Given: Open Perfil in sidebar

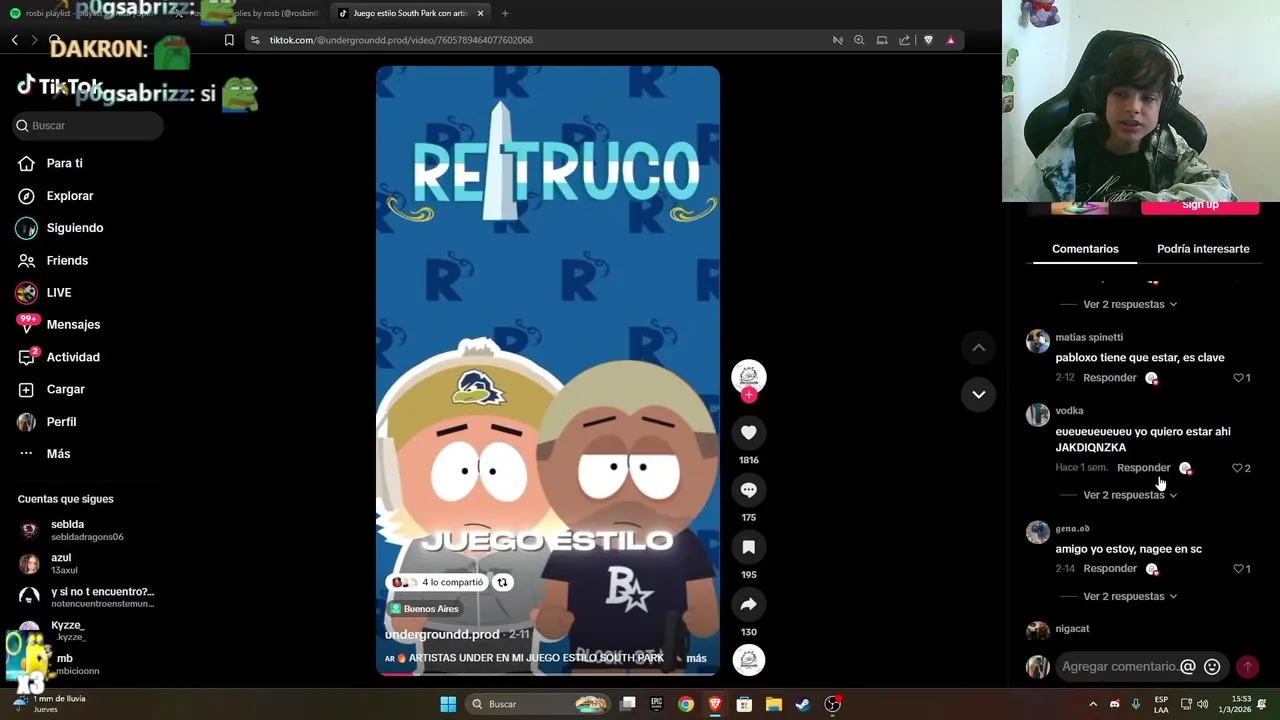Looking at the screenshot, I should 61,422.
